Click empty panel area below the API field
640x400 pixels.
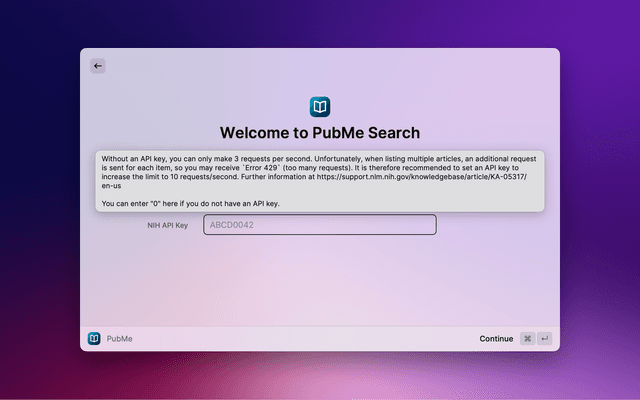[320, 285]
